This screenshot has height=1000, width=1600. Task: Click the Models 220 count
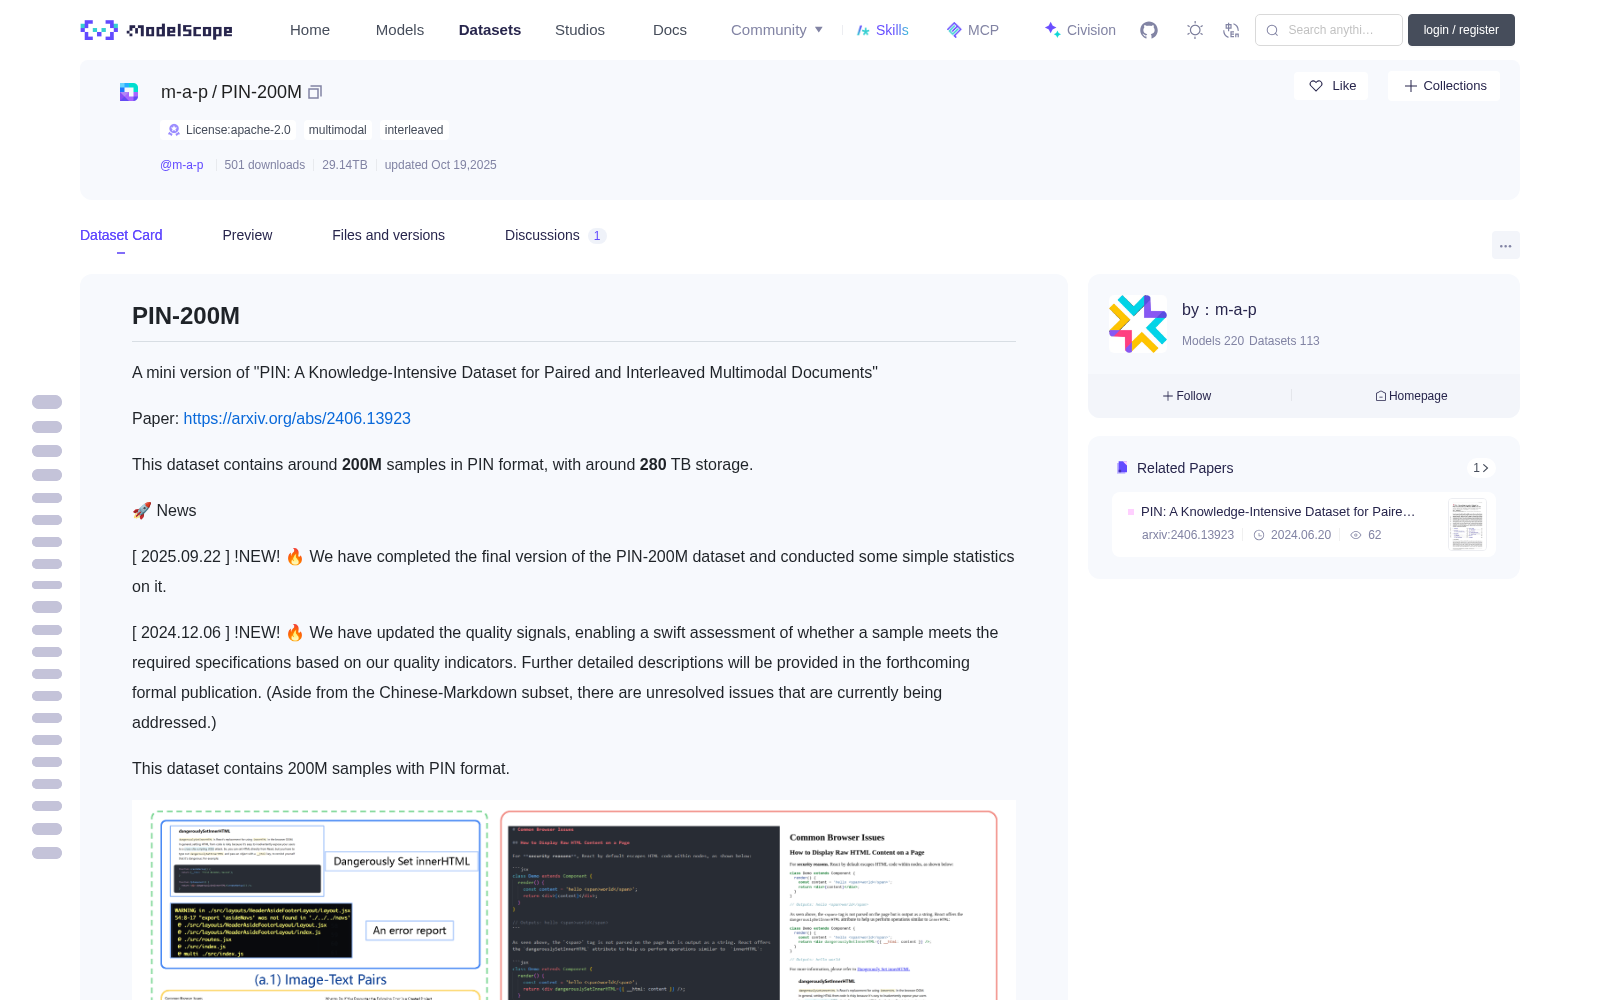pyautogui.click(x=1213, y=341)
